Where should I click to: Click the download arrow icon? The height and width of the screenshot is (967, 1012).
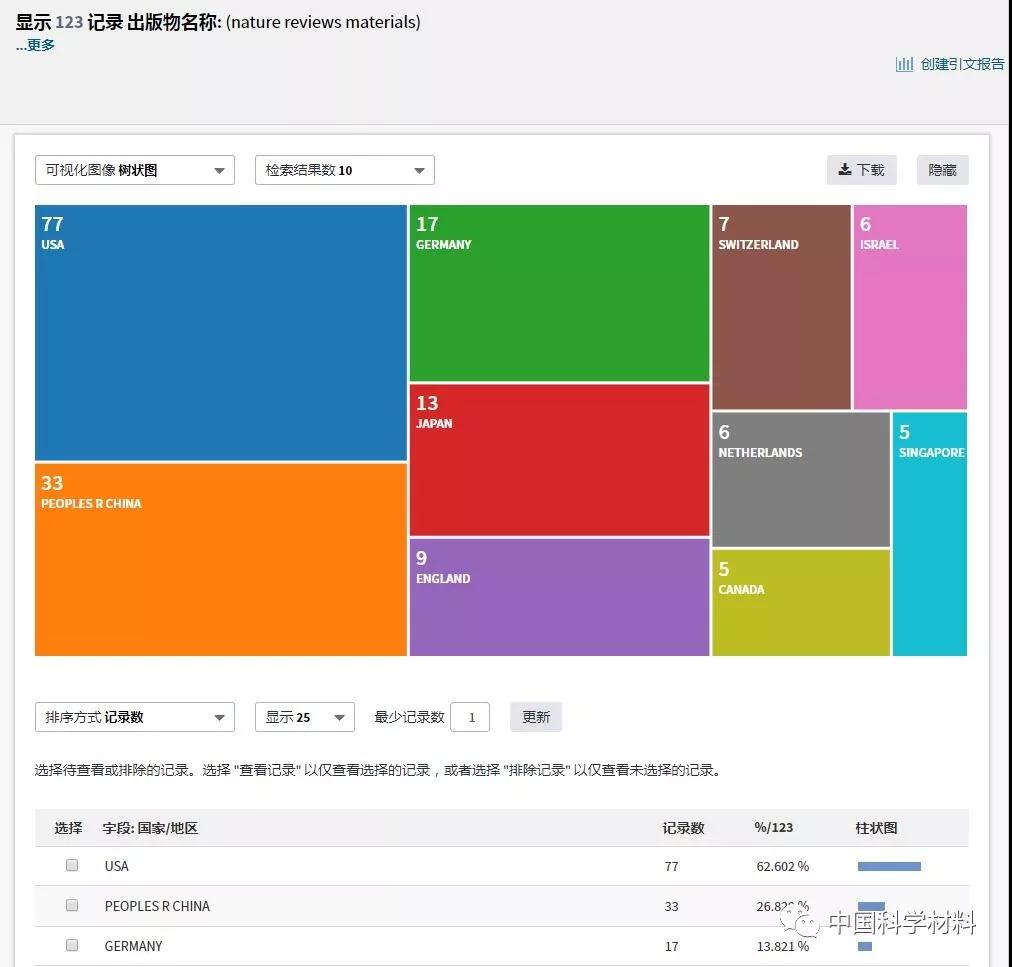coord(845,170)
